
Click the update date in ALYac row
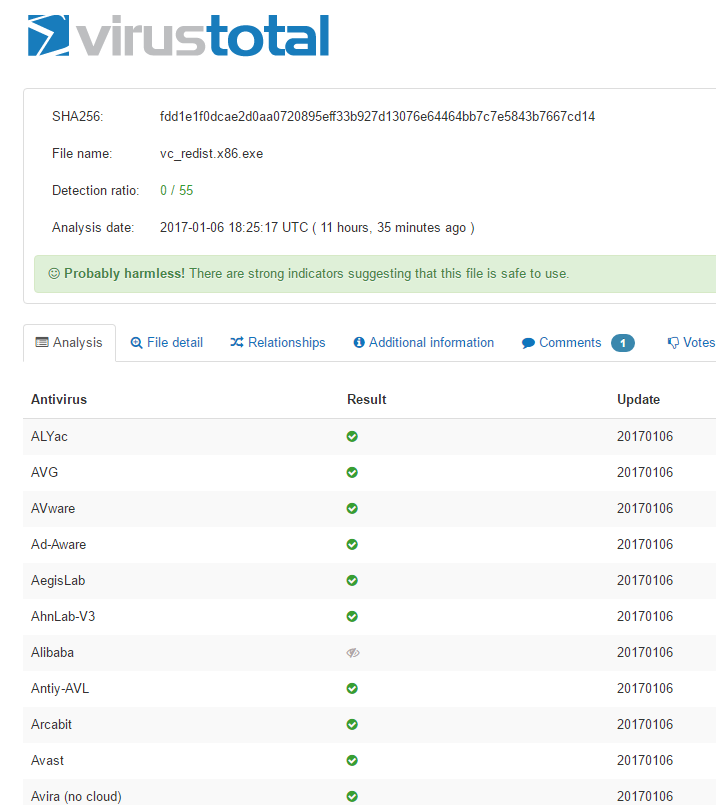coord(645,436)
